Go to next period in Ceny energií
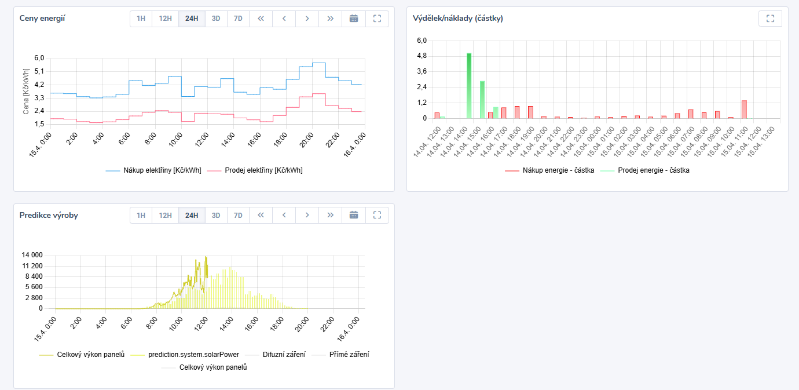 [307, 18]
